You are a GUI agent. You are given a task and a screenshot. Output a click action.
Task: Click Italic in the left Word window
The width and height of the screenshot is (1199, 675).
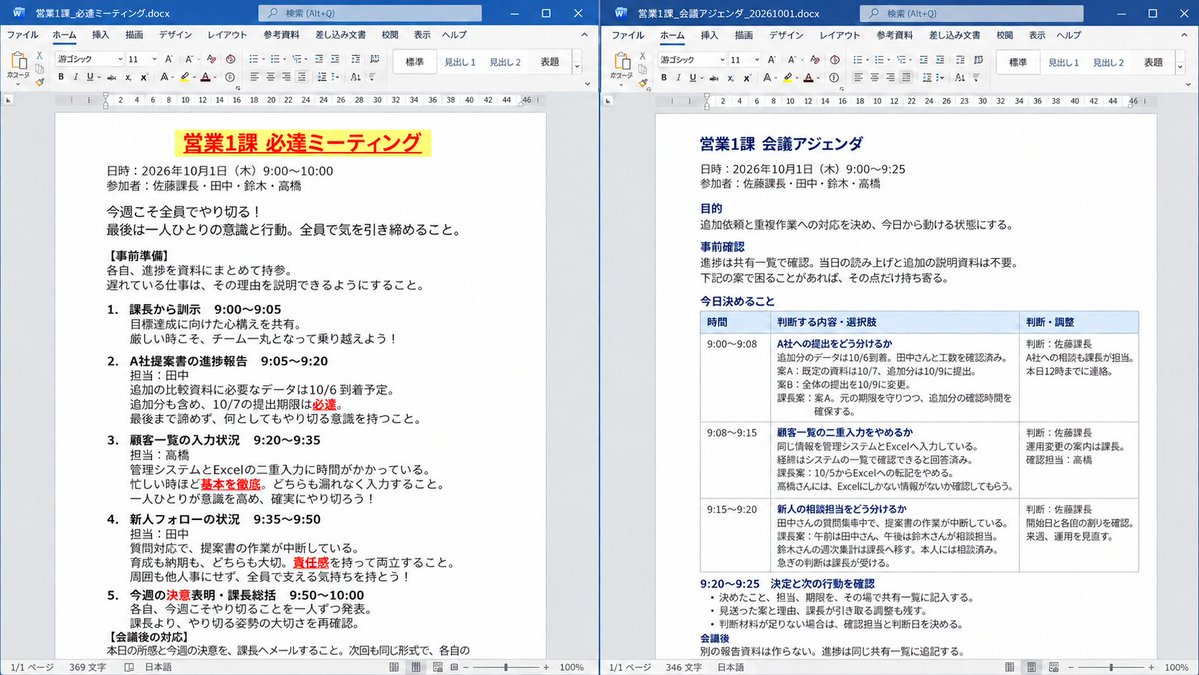[76, 77]
